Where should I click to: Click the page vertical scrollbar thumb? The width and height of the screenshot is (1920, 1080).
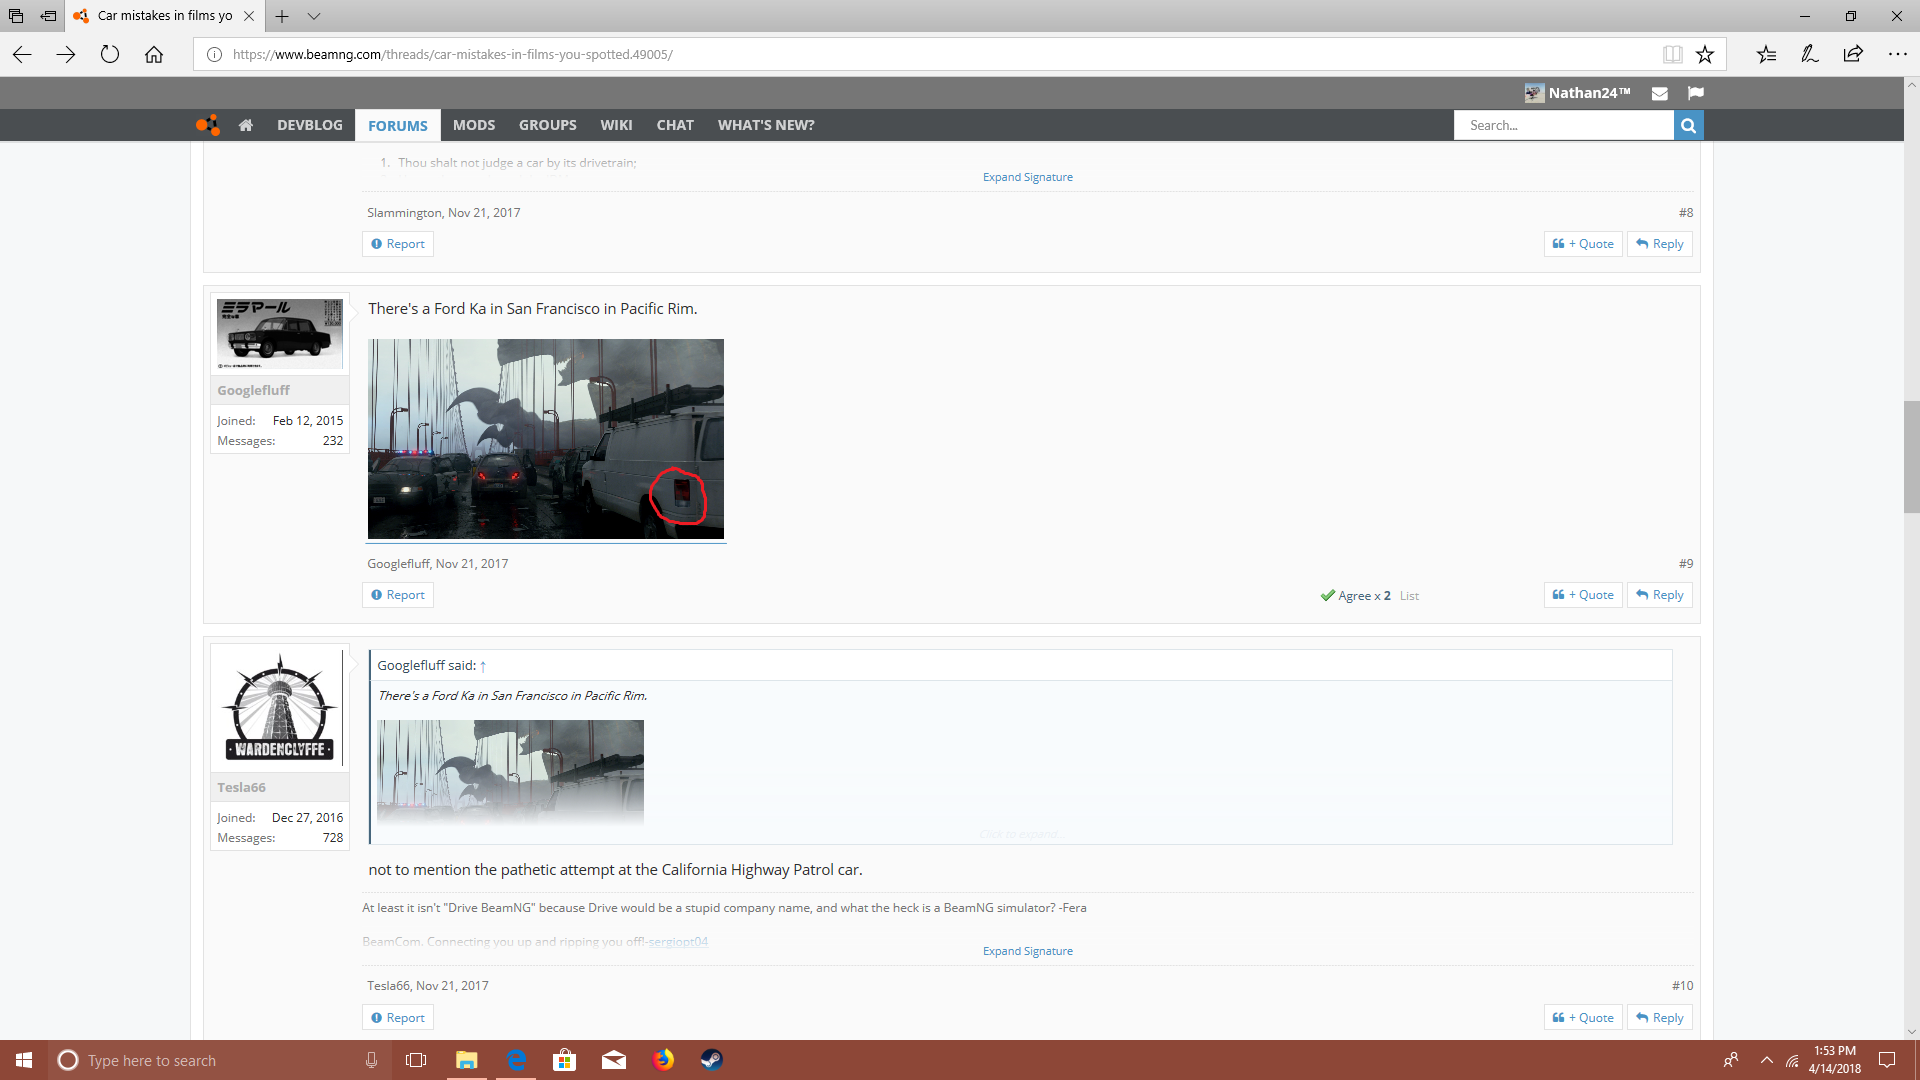point(1911,457)
